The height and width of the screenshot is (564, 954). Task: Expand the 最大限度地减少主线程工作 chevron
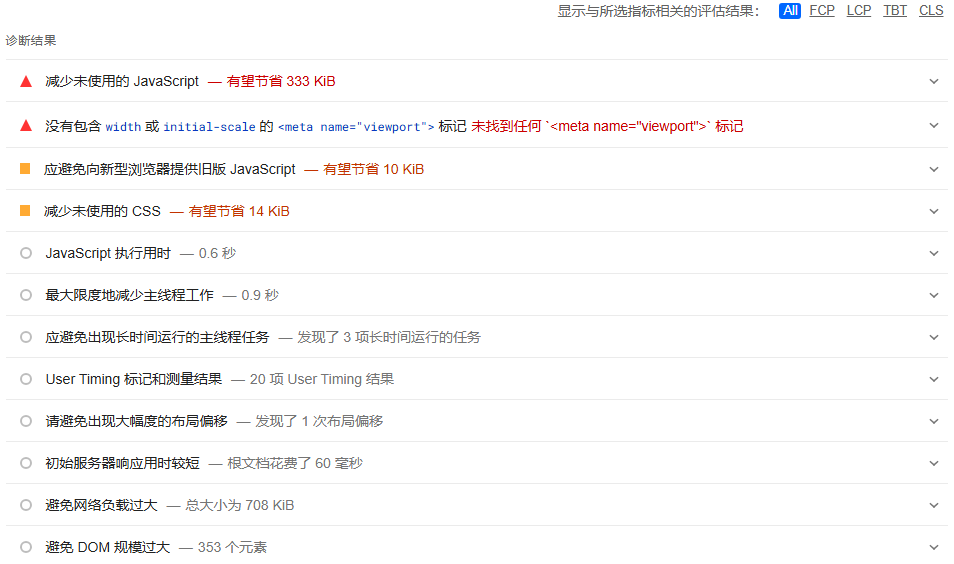934,295
